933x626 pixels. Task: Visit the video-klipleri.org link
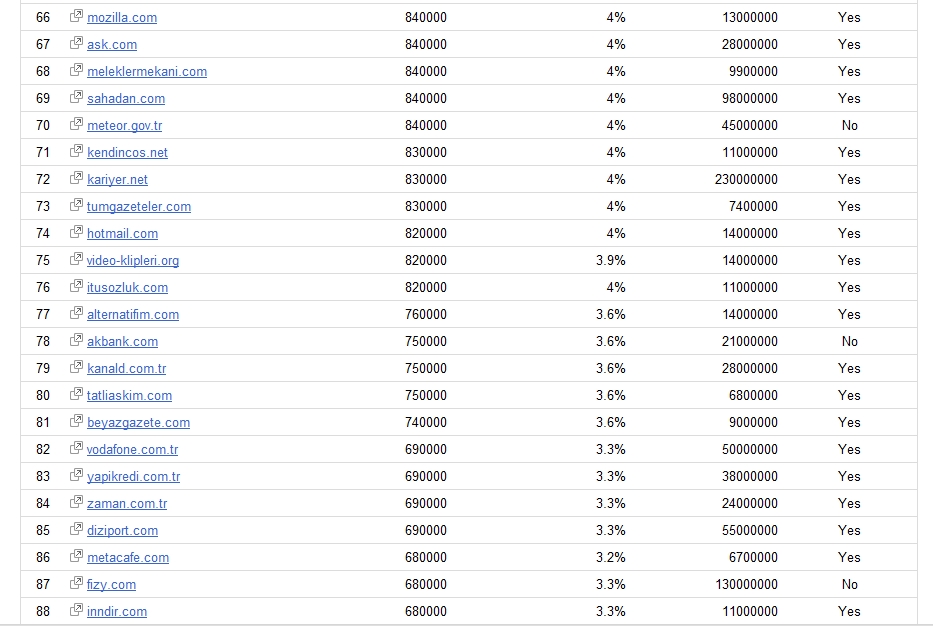pyautogui.click(x=133, y=261)
